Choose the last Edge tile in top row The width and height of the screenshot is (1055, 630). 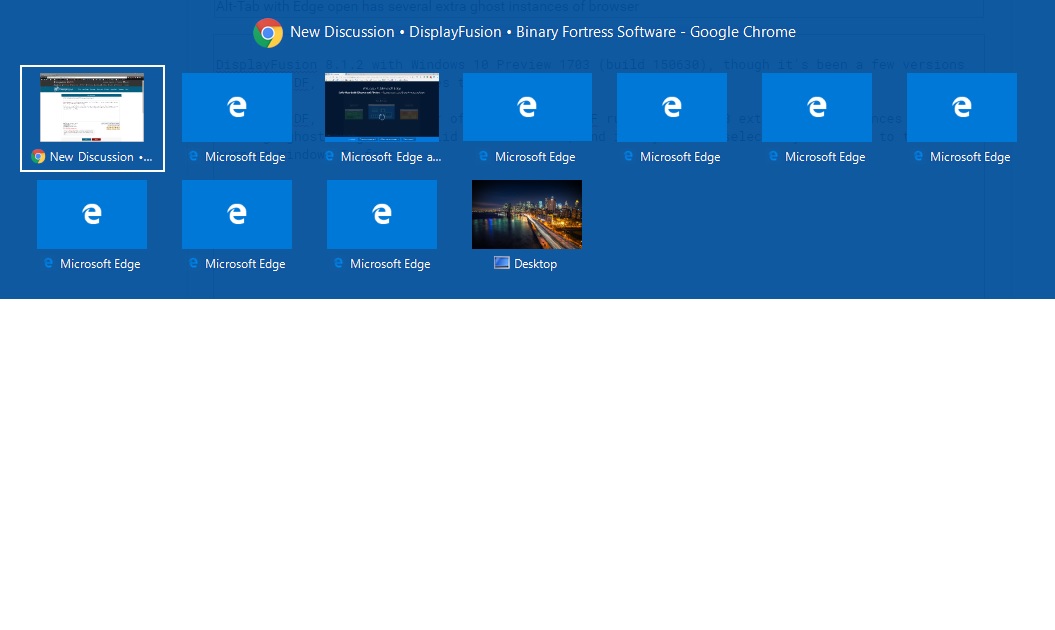962,107
